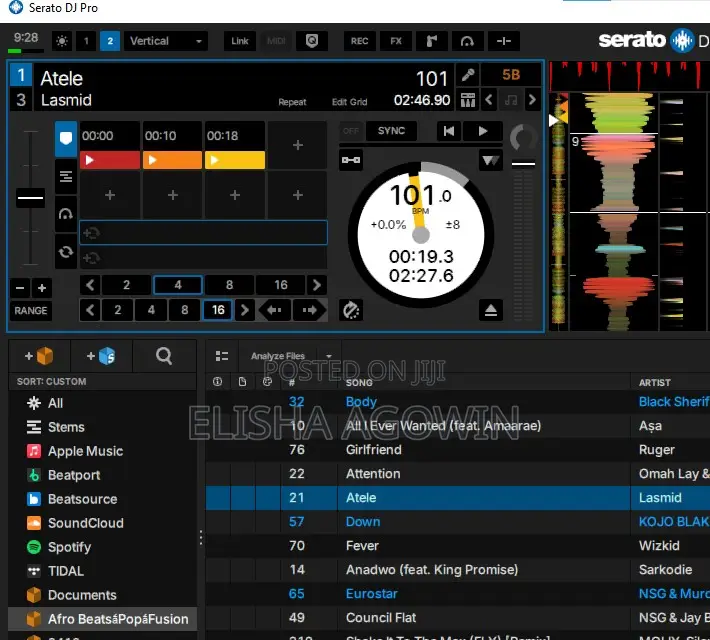Jump to previous track button
The image size is (710, 640).
click(x=449, y=131)
